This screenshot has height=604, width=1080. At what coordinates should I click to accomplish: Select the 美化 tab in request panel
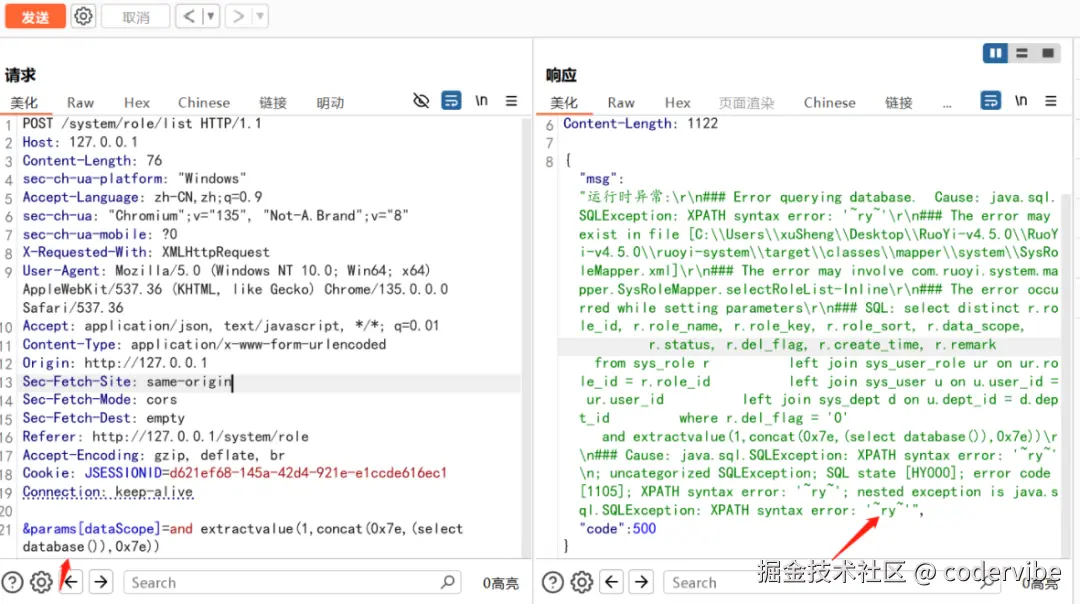click(24, 103)
